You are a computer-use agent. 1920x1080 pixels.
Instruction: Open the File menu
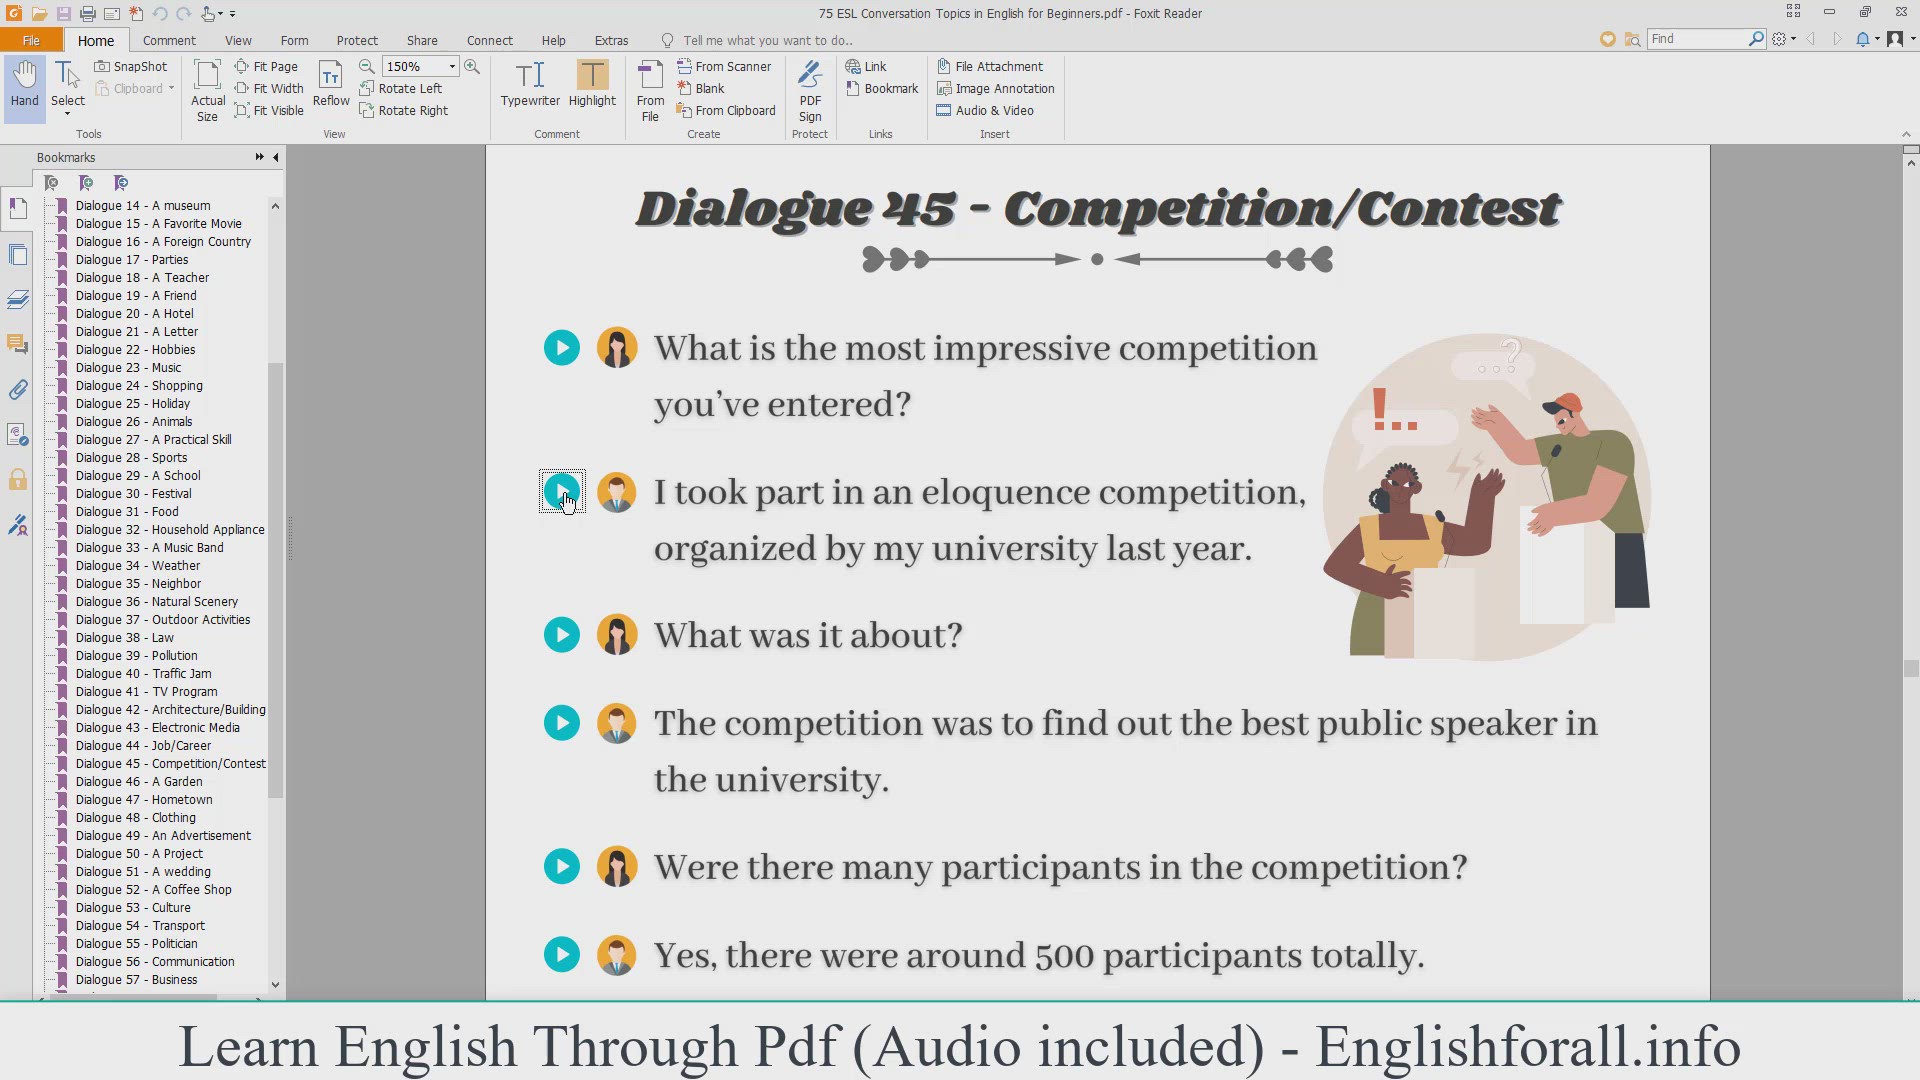point(31,40)
